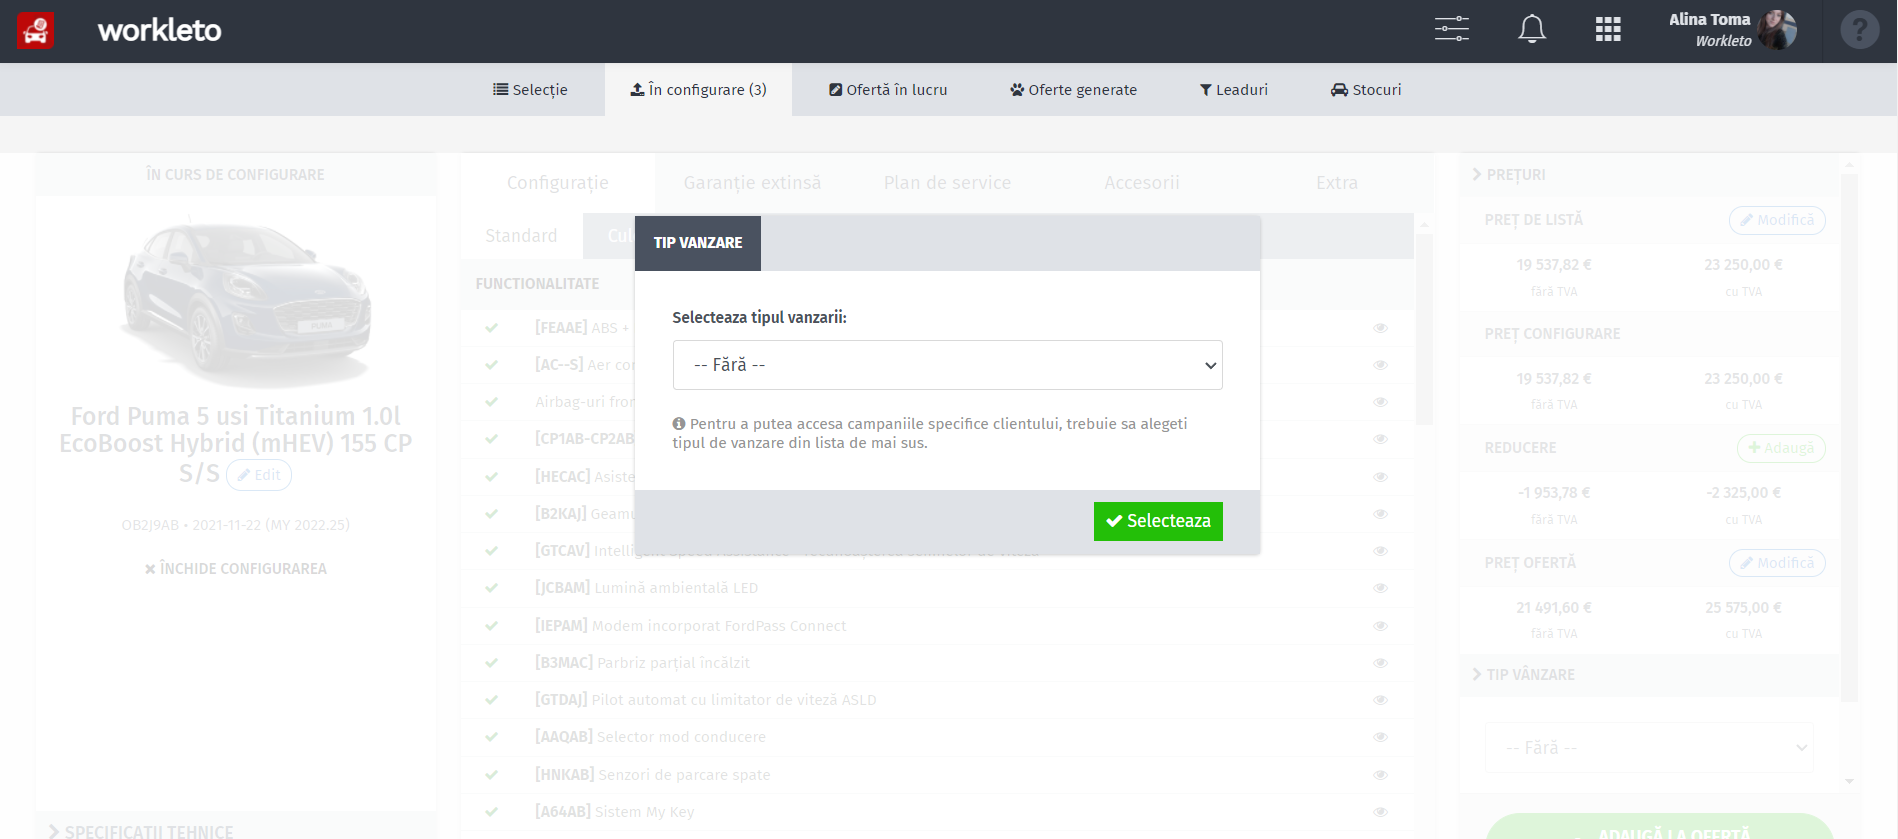Go to Oferte generate tab

point(1073,90)
